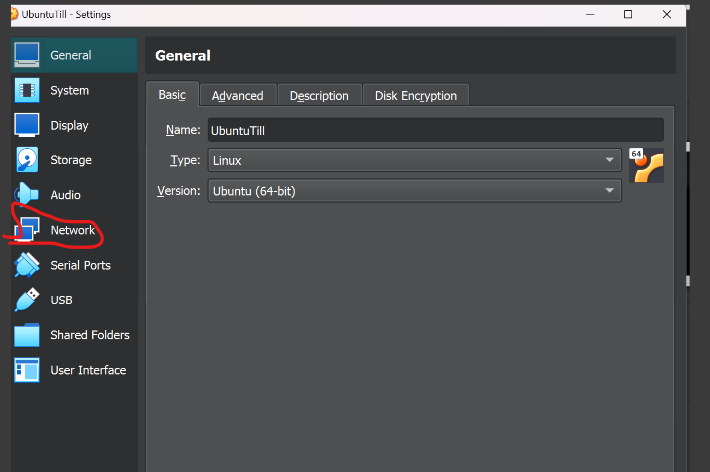Go to Audio settings label

tap(65, 195)
